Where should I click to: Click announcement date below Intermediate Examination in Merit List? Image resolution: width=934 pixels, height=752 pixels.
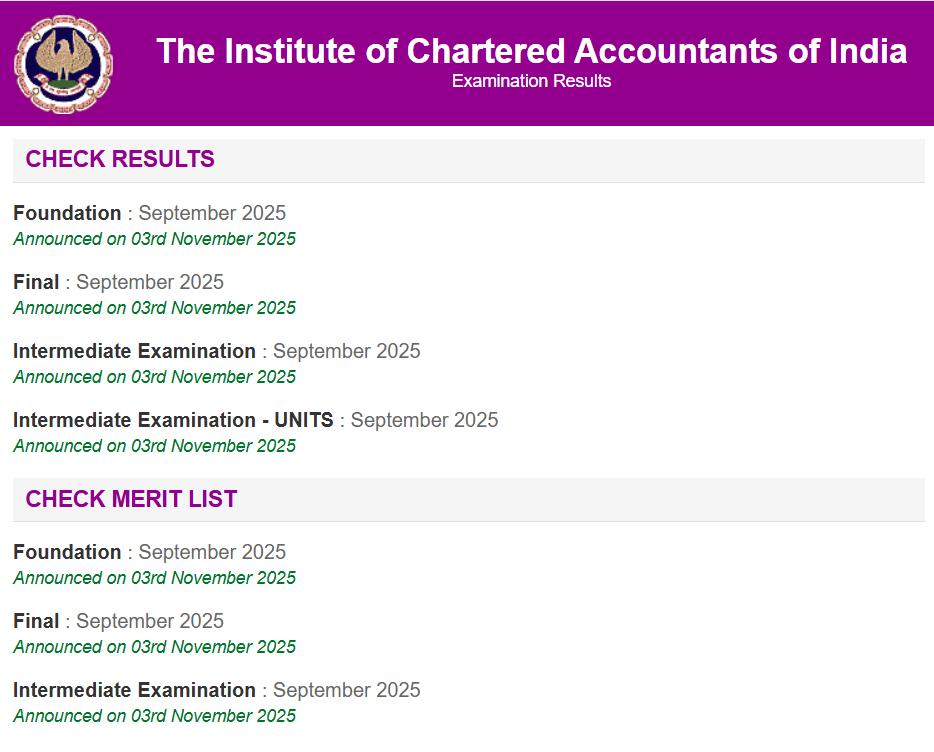[x=154, y=716]
